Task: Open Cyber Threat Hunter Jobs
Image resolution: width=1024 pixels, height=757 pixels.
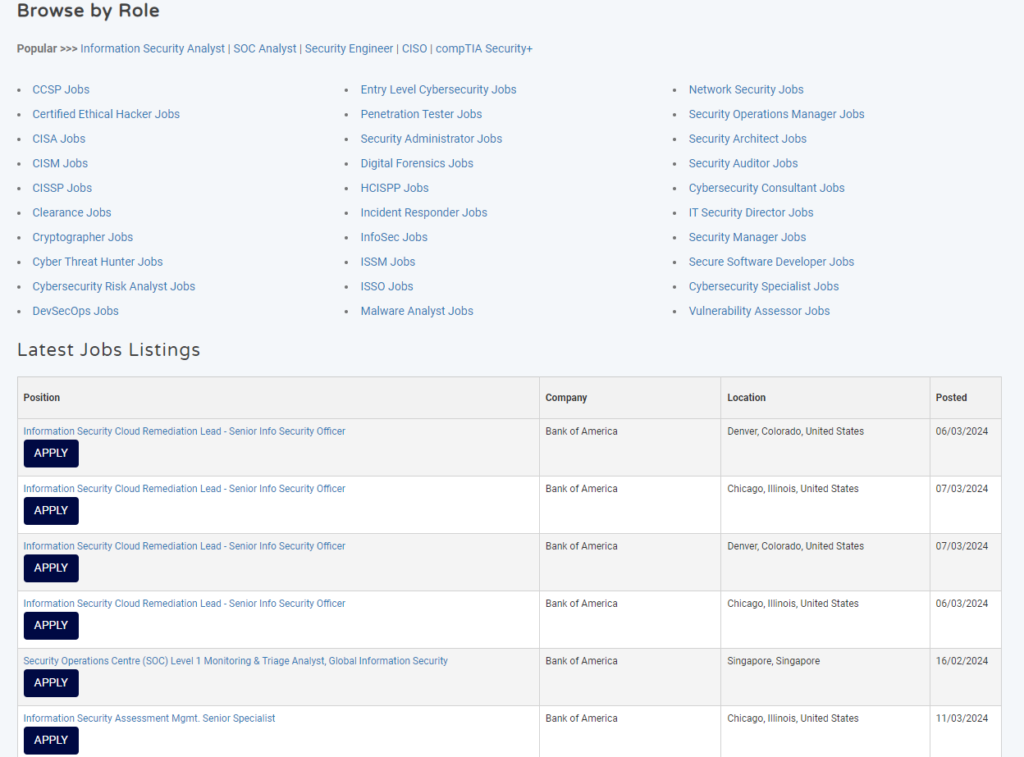Action: (97, 262)
